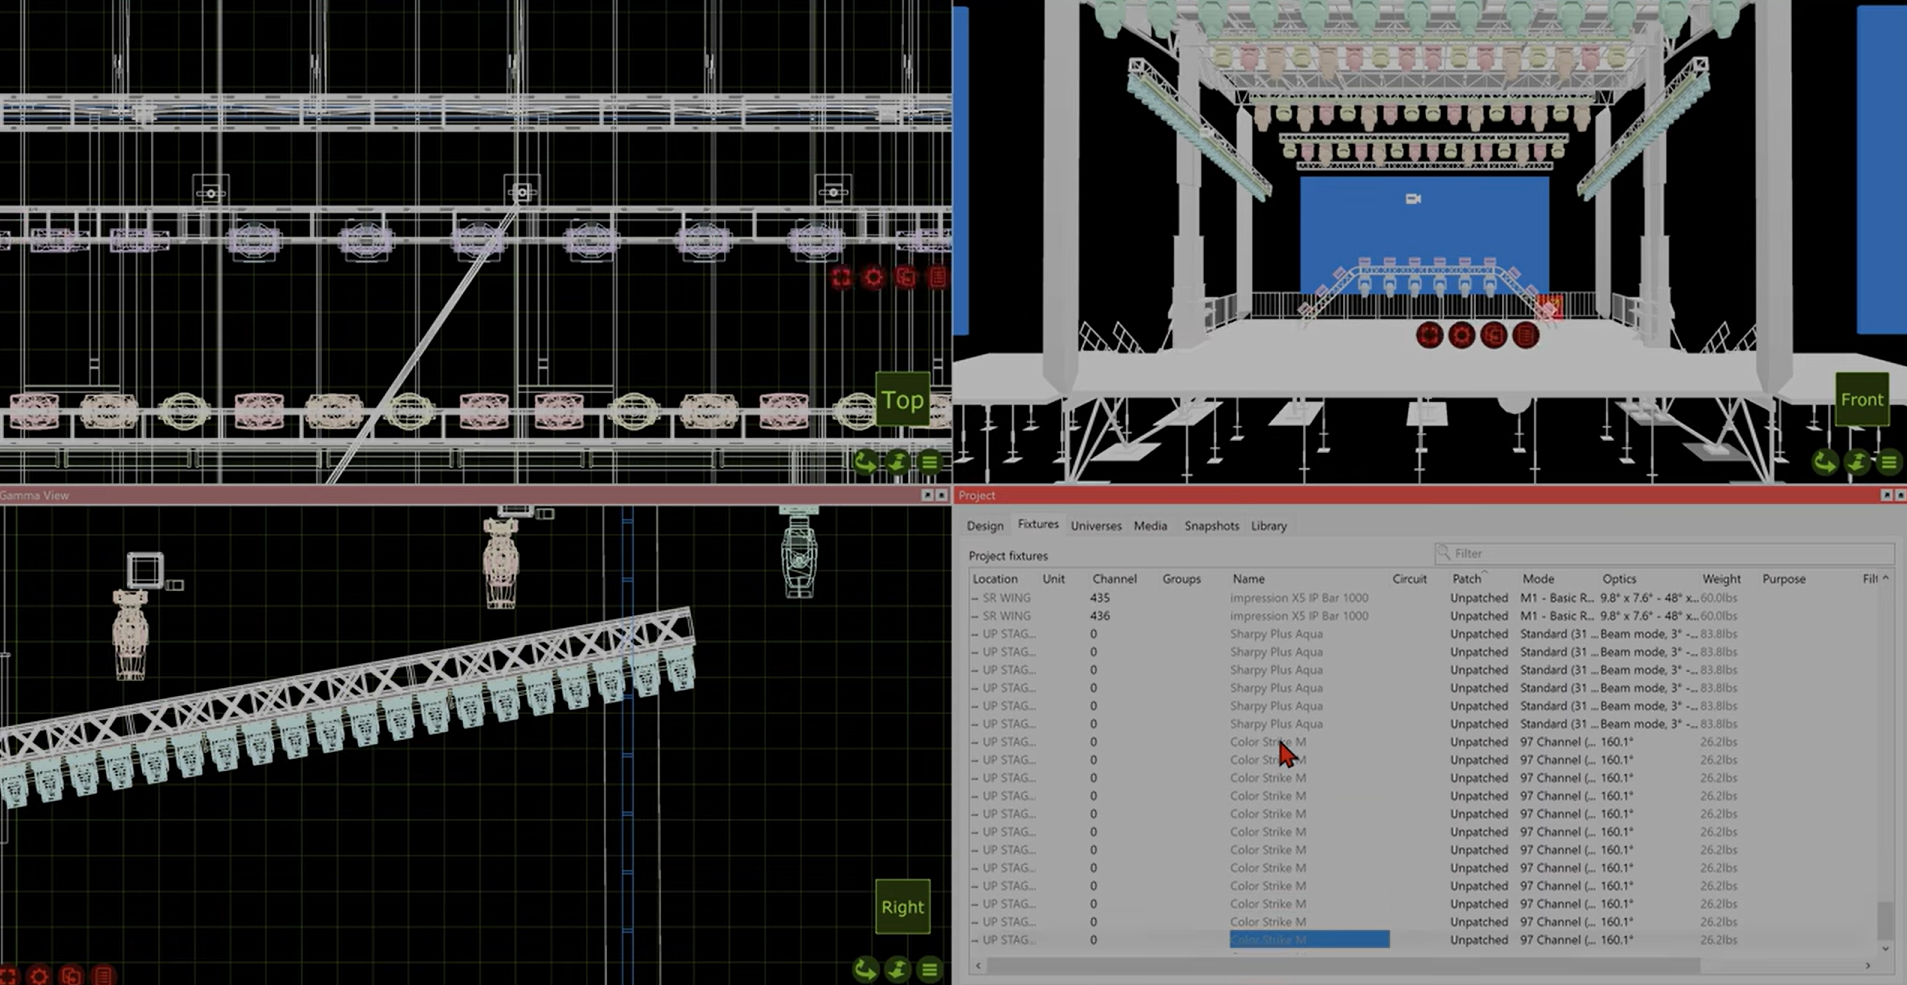Select the highlighted Color Strike M row
The height and width of the screenshot is (985, 1907).
(1308, 940)
